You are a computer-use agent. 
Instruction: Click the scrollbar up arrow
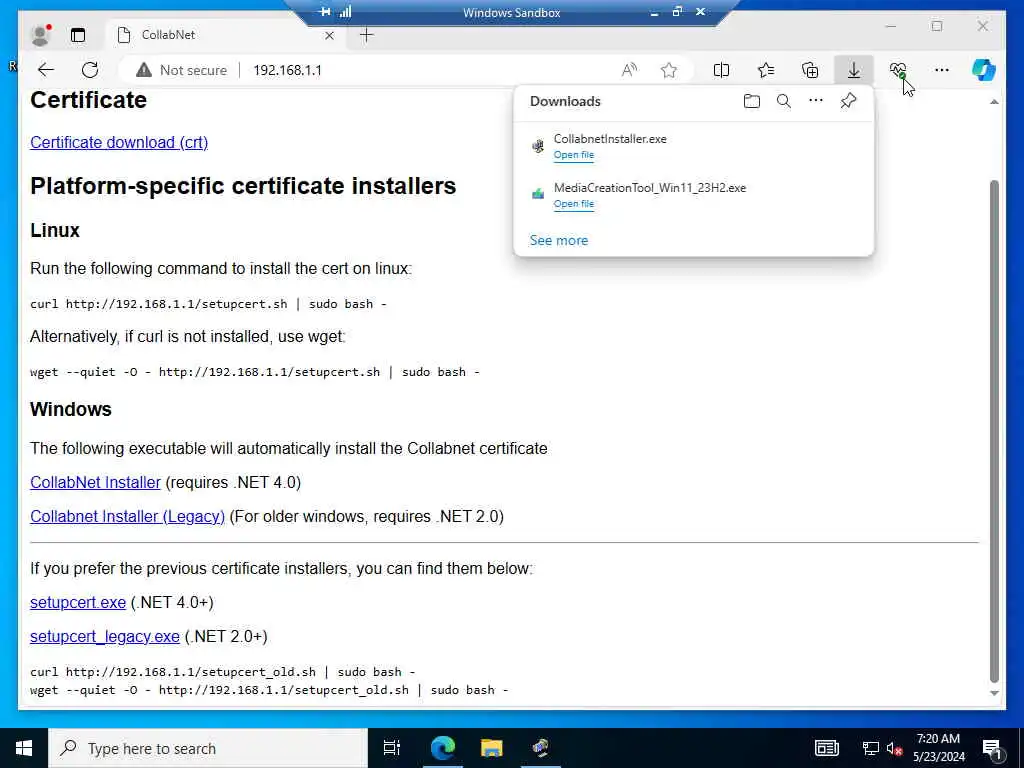point(994,102)
